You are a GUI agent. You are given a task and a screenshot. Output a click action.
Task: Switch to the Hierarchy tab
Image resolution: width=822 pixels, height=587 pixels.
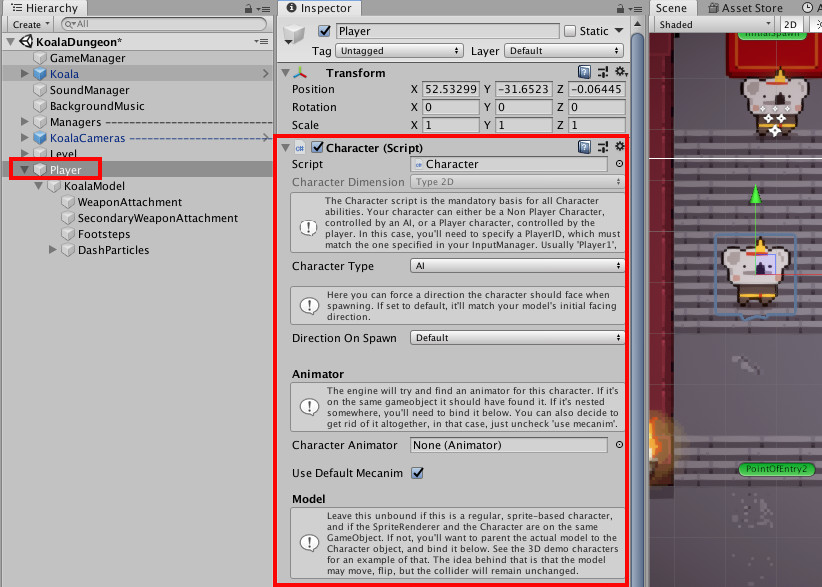[x=44, y=8]
